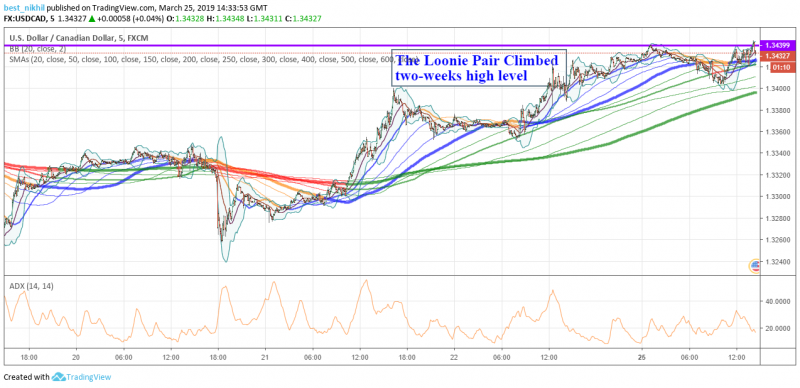The height and width of the screenshot is (388, 800).
Task: Click the 1.32600 price axis label
Action: [777, 240]
